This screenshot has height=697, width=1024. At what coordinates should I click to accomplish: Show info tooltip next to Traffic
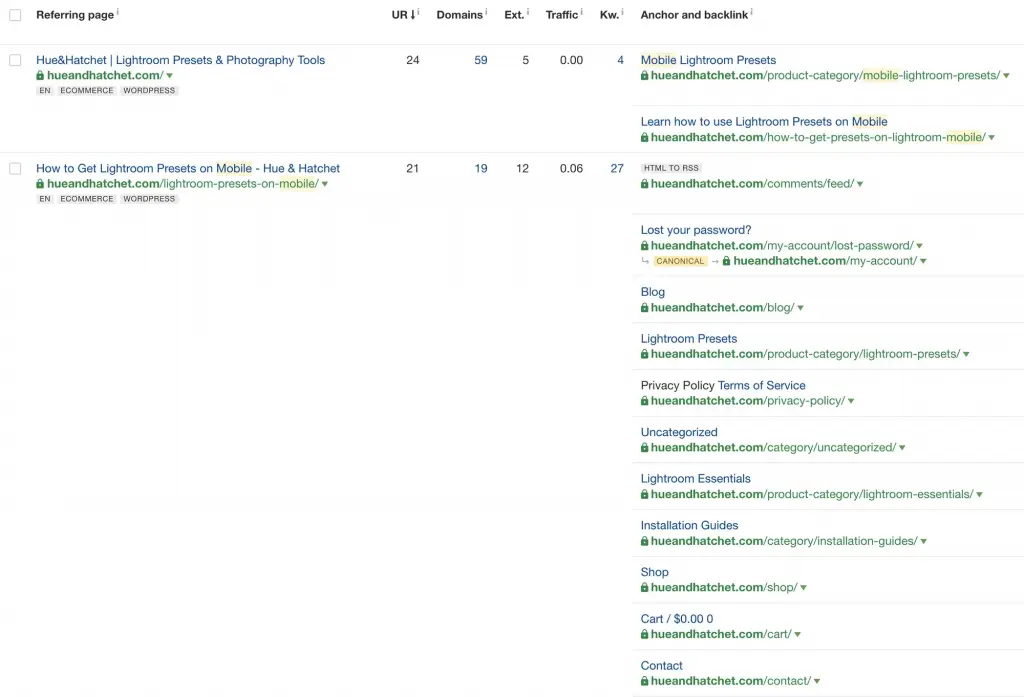pos(581,12)
